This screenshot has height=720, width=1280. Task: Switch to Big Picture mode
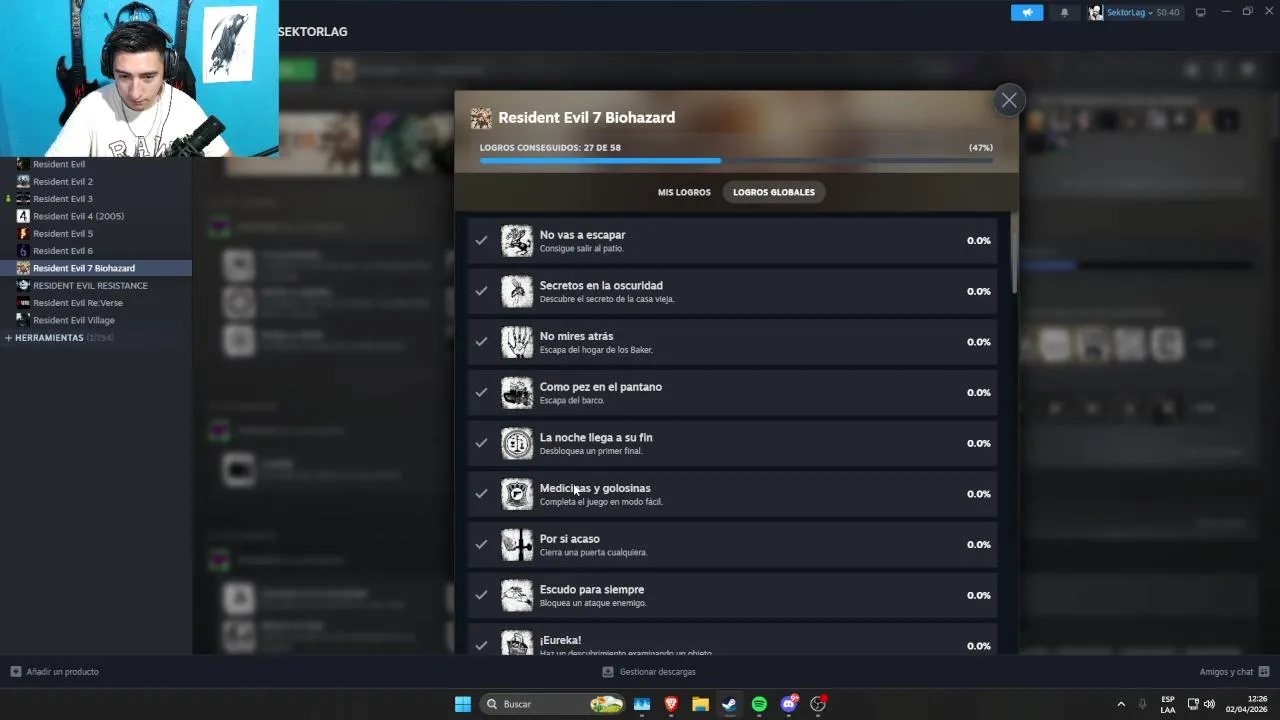coord(1200,12)
